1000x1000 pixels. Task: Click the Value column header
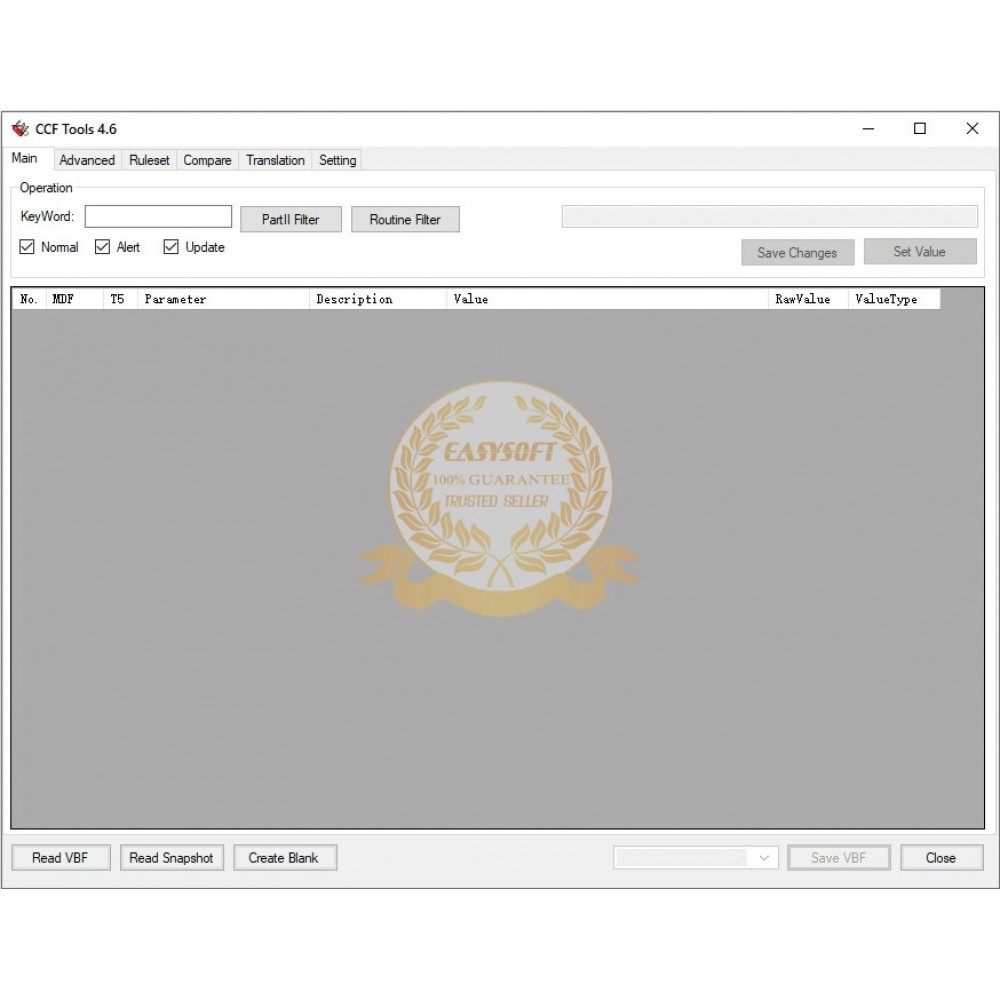coord(607,299)
